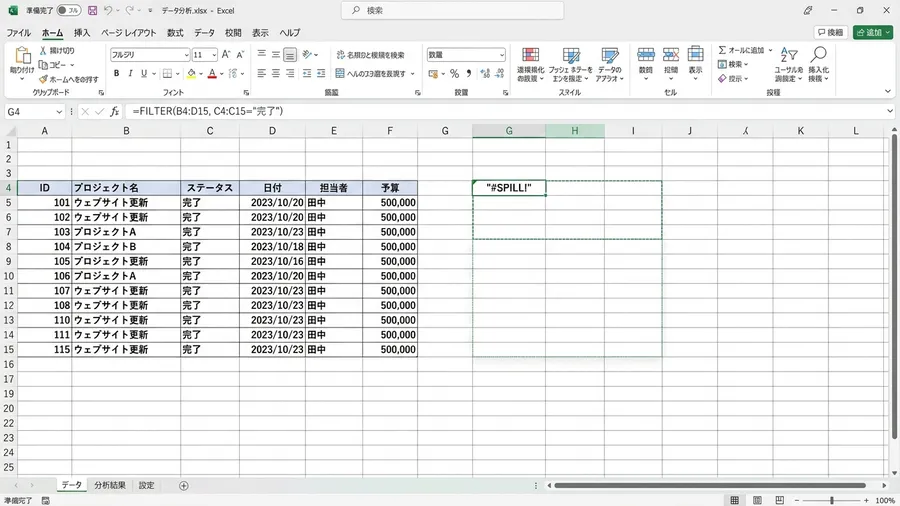Apply middle vertical alignment

(x=276, y=55)
